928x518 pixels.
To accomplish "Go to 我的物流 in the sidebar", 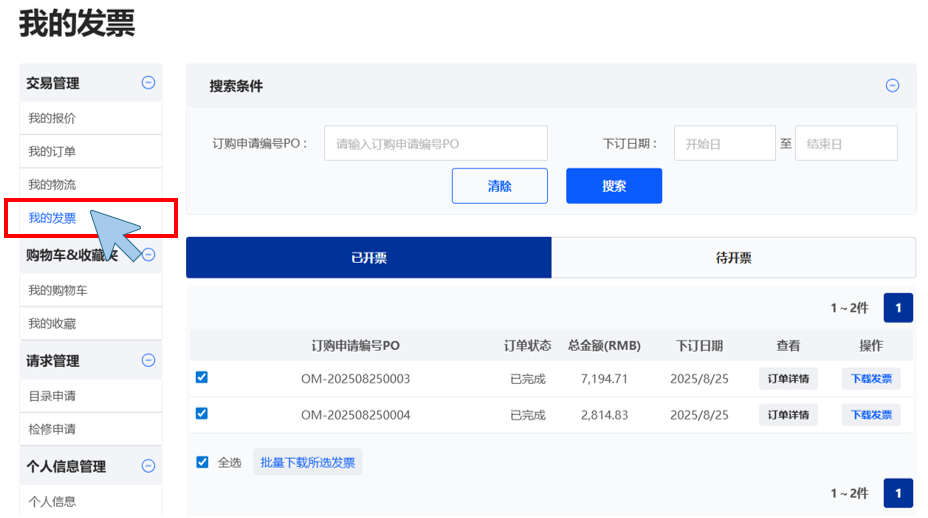I will [x=52, y=185].
